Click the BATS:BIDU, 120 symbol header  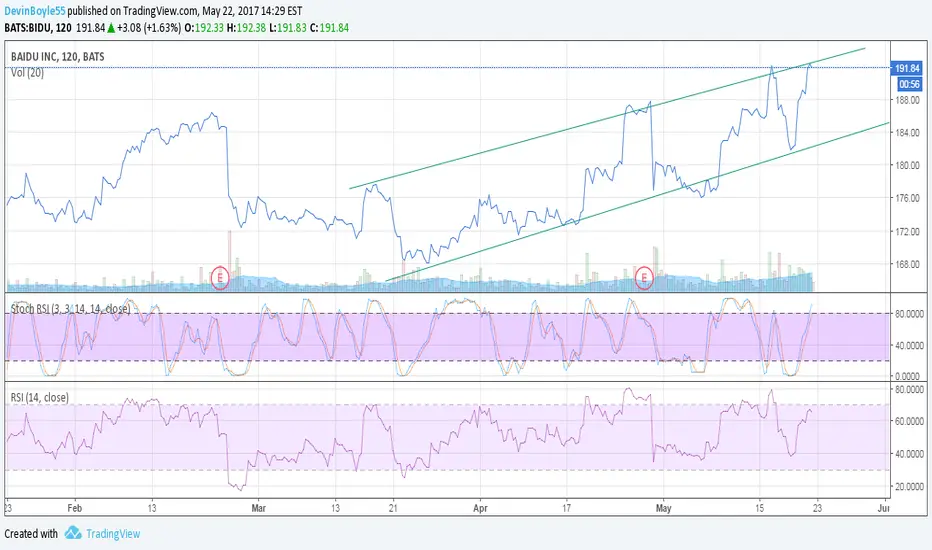click(38, 27)
